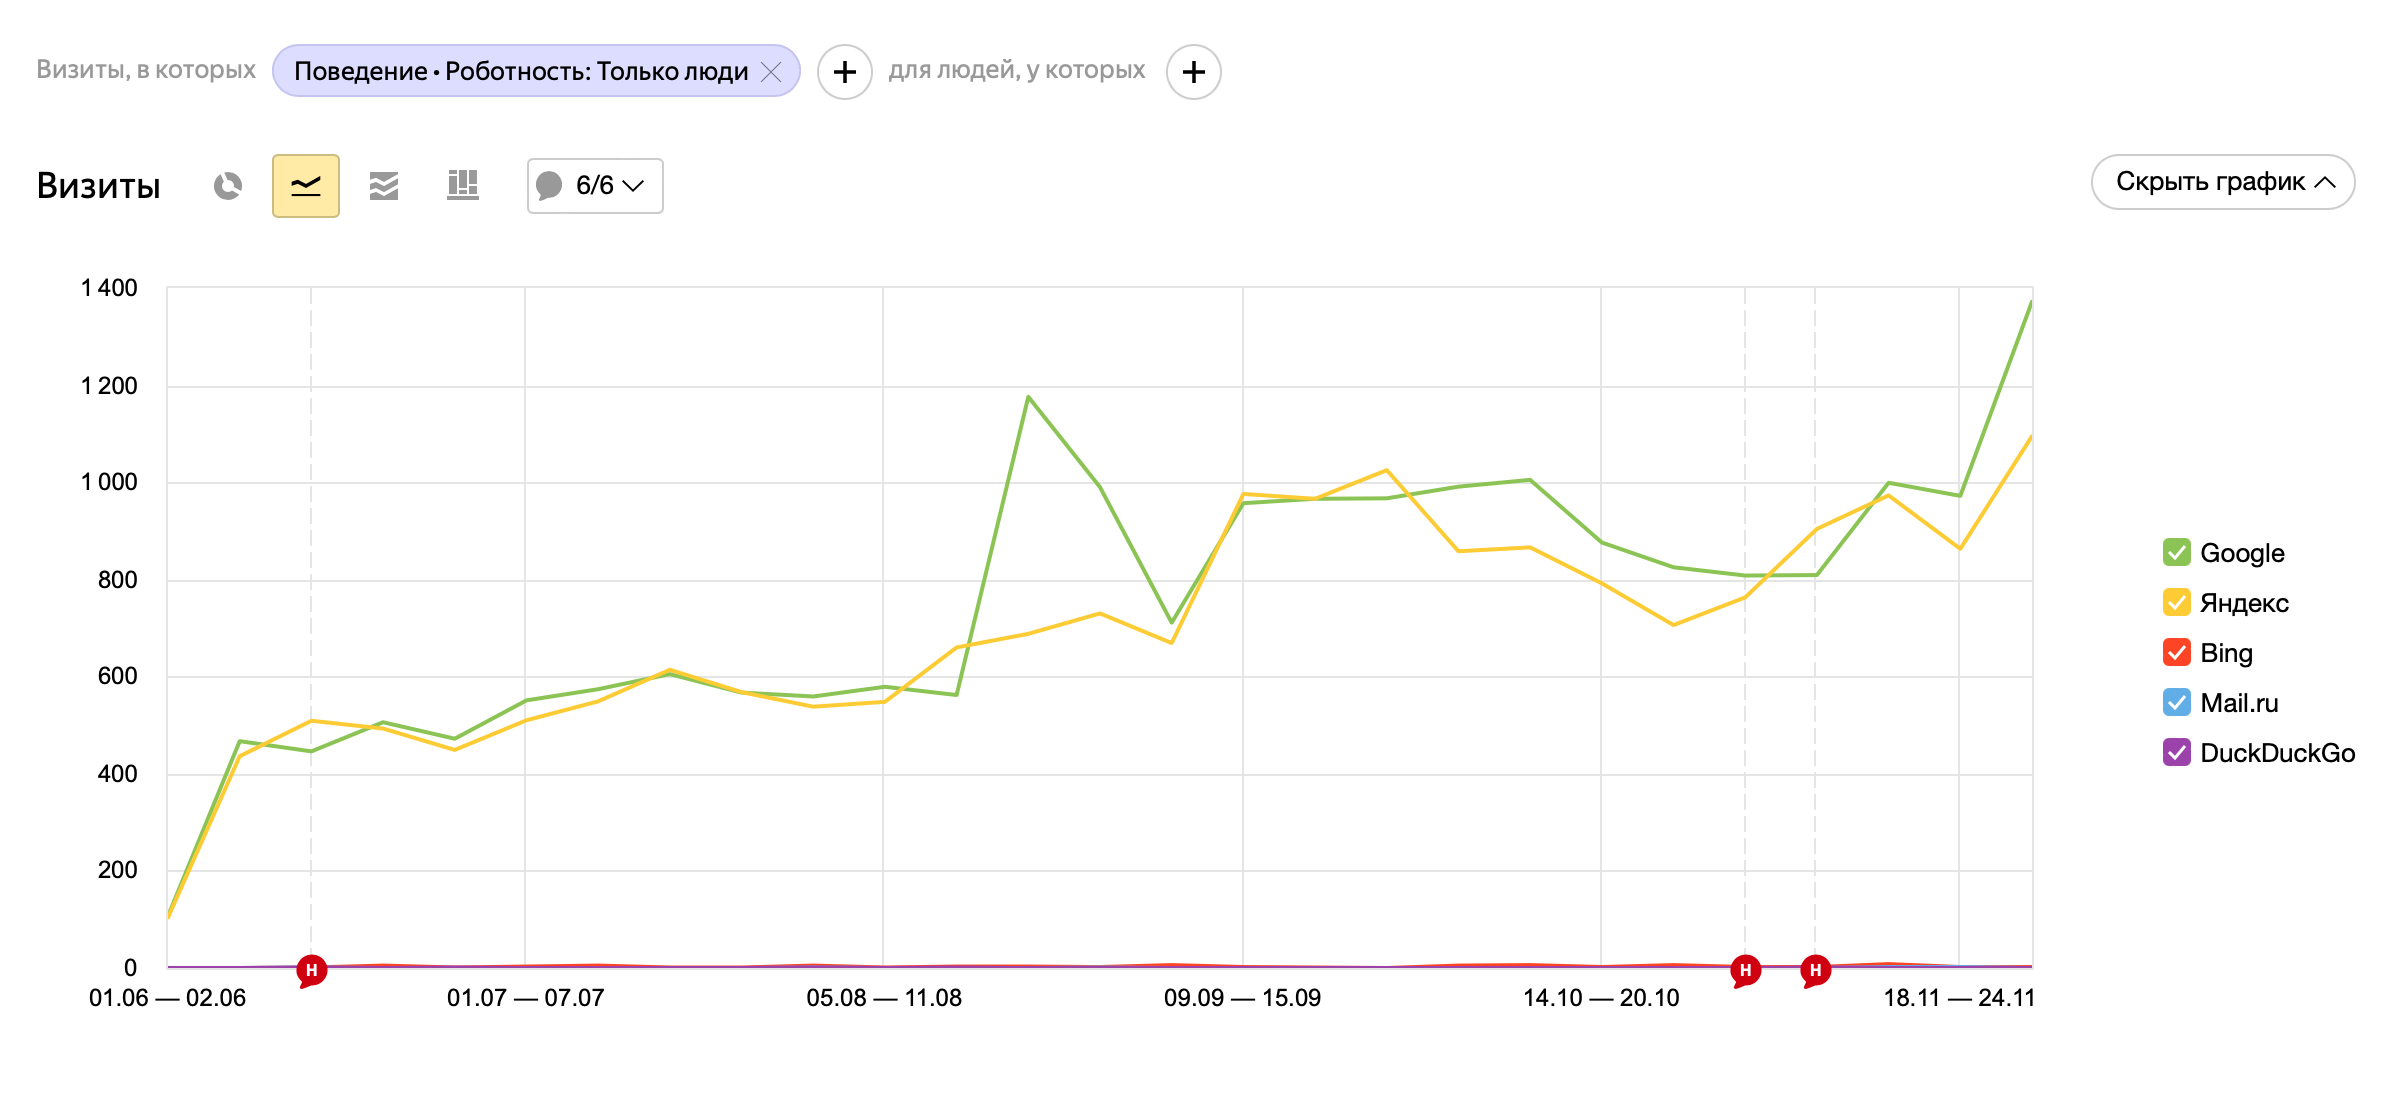
Task: Collapse the chart with 'Скрыть график'
Action: 2222,182
